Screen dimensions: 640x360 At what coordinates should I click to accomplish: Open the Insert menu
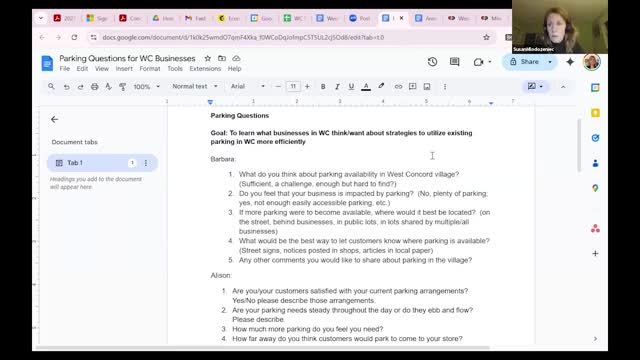coord(124,69)
